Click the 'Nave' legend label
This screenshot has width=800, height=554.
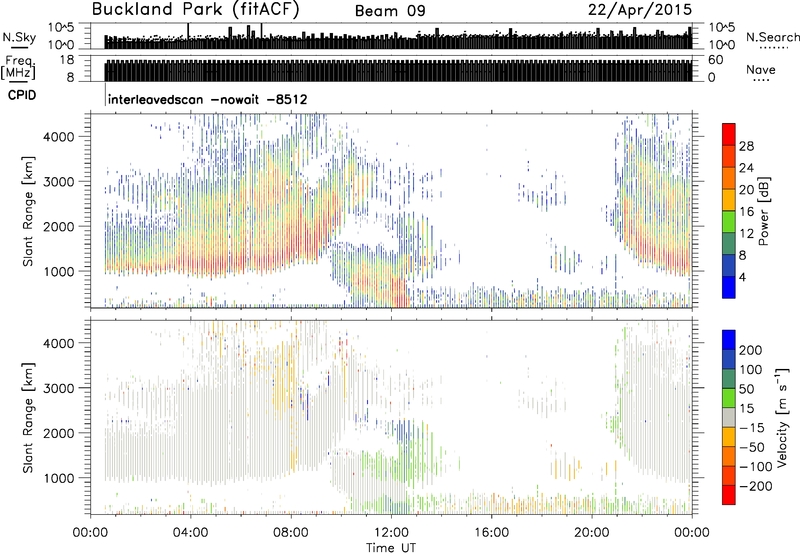pyautogui.click(x=761, y=69)
